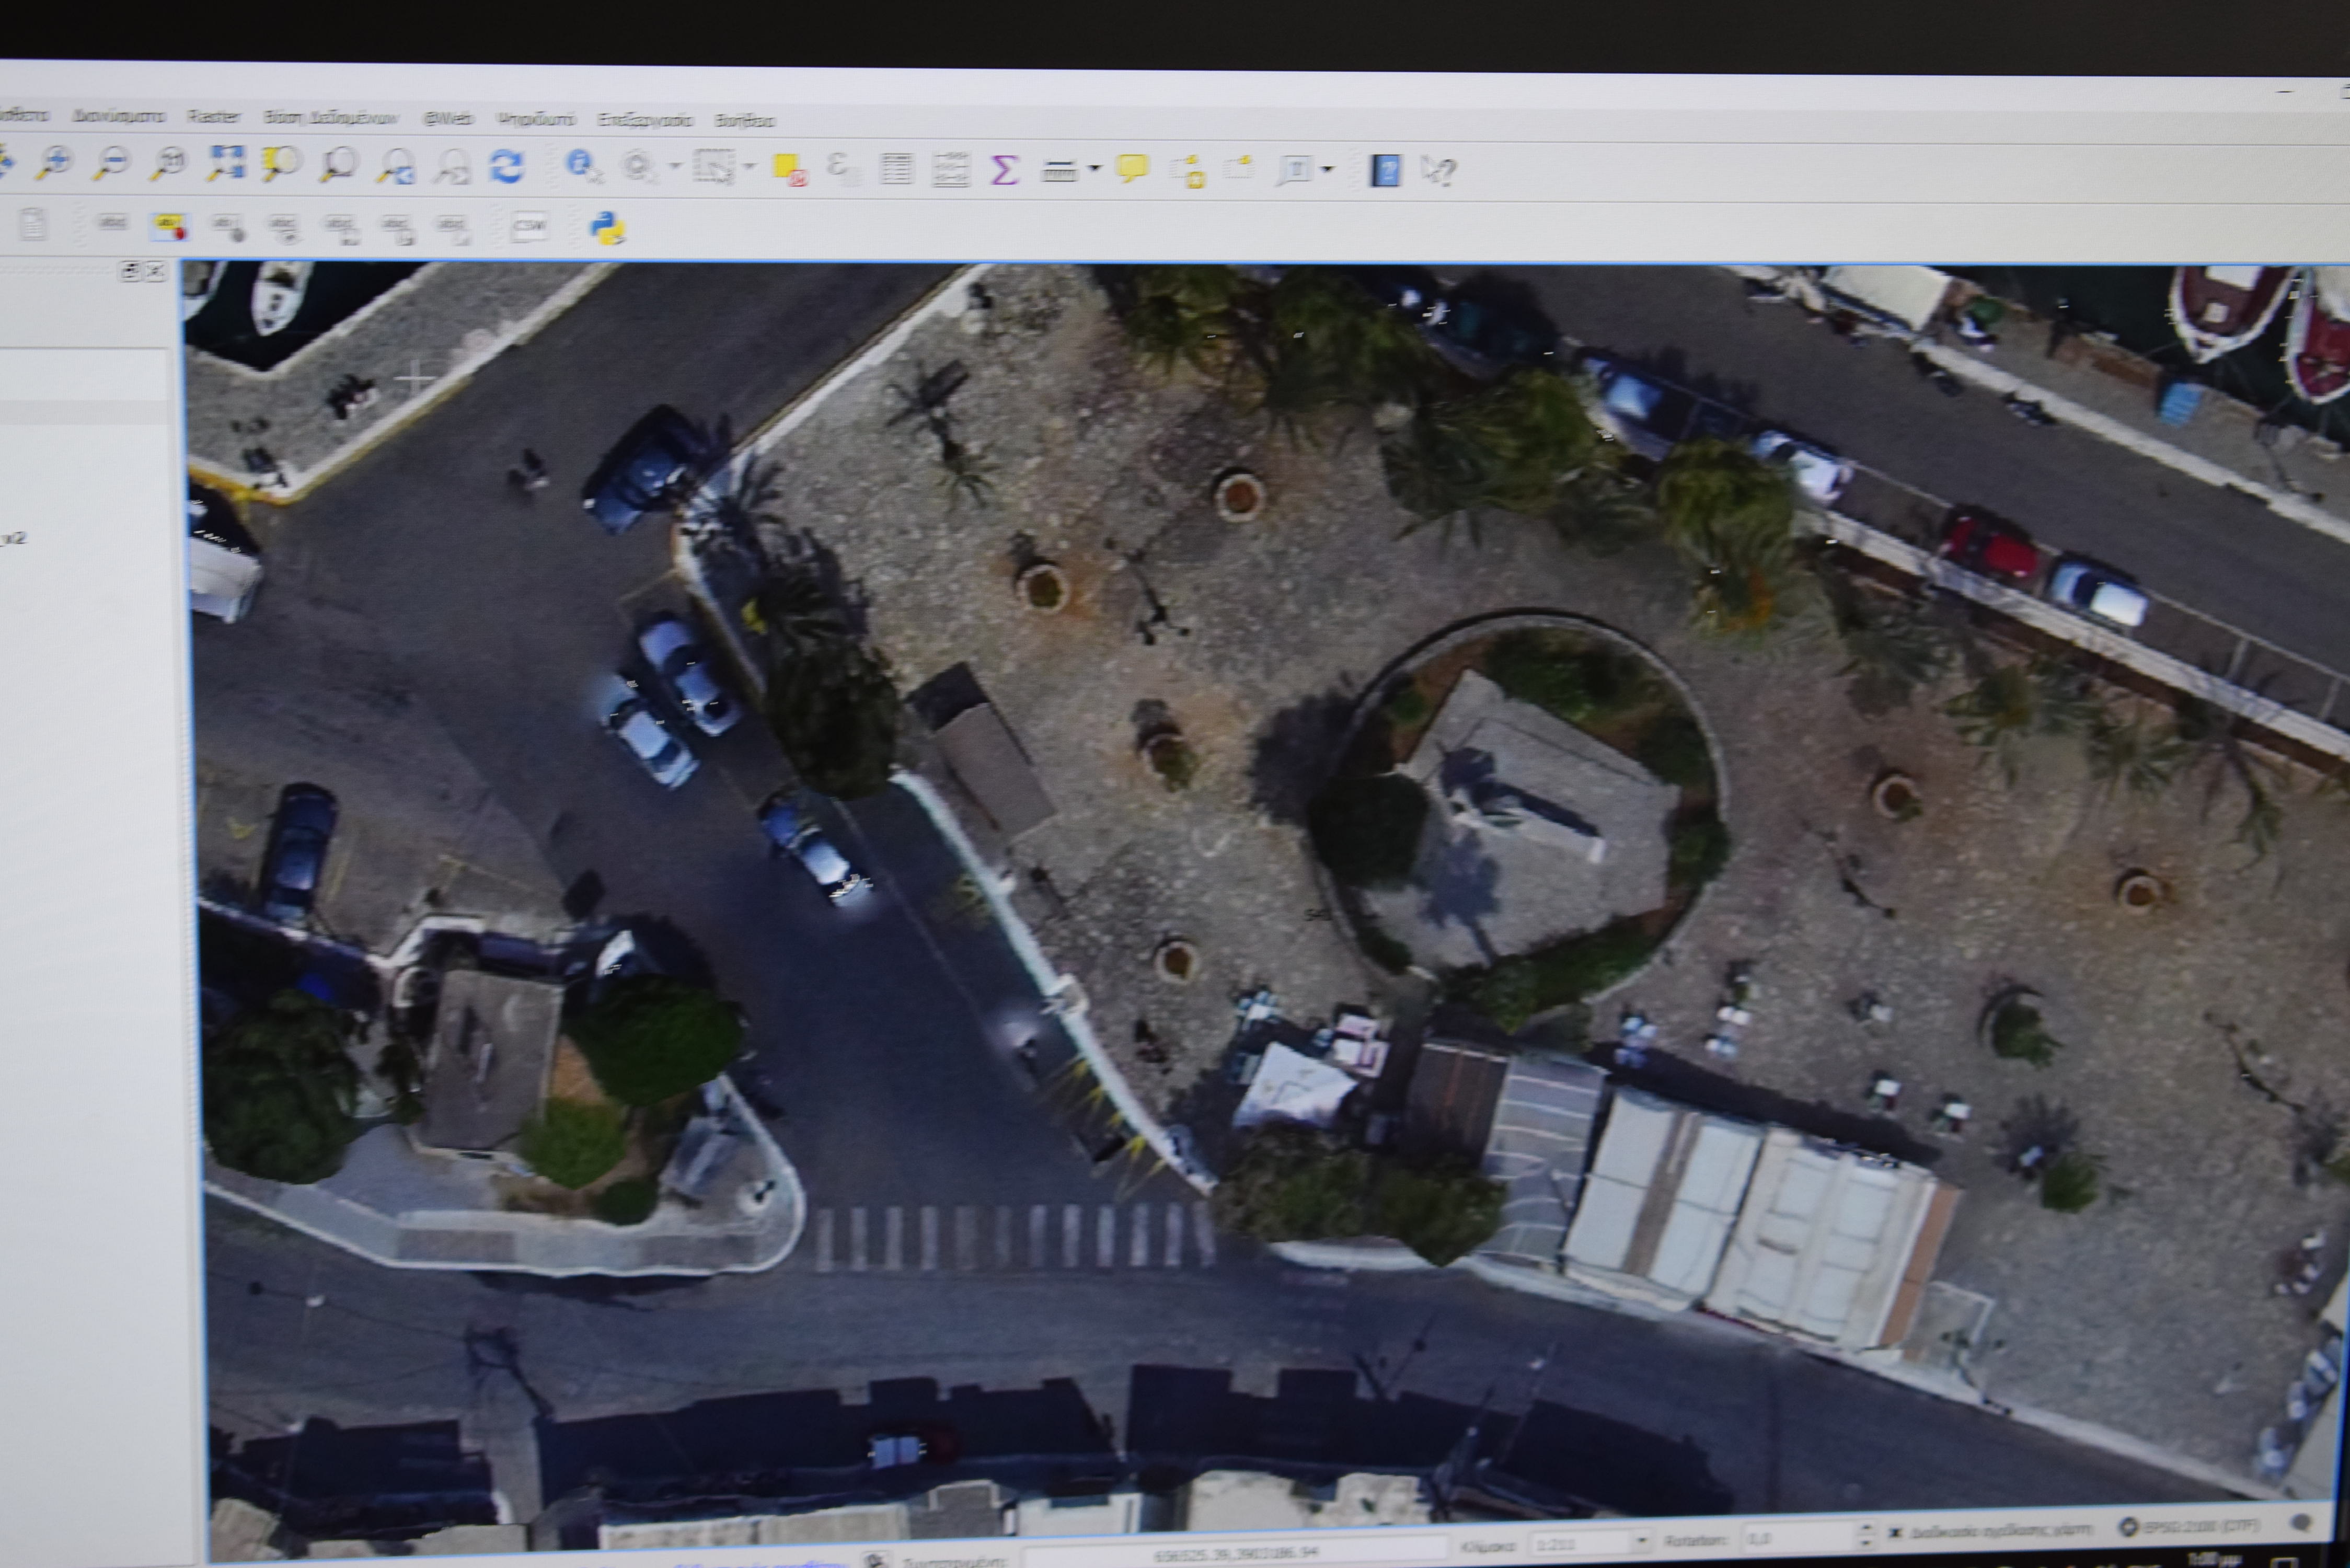This screenshot has width=2350, height=1568.
Task: Open the Επεξεργασία (Processing) menu
Action: tap(645, 120)
